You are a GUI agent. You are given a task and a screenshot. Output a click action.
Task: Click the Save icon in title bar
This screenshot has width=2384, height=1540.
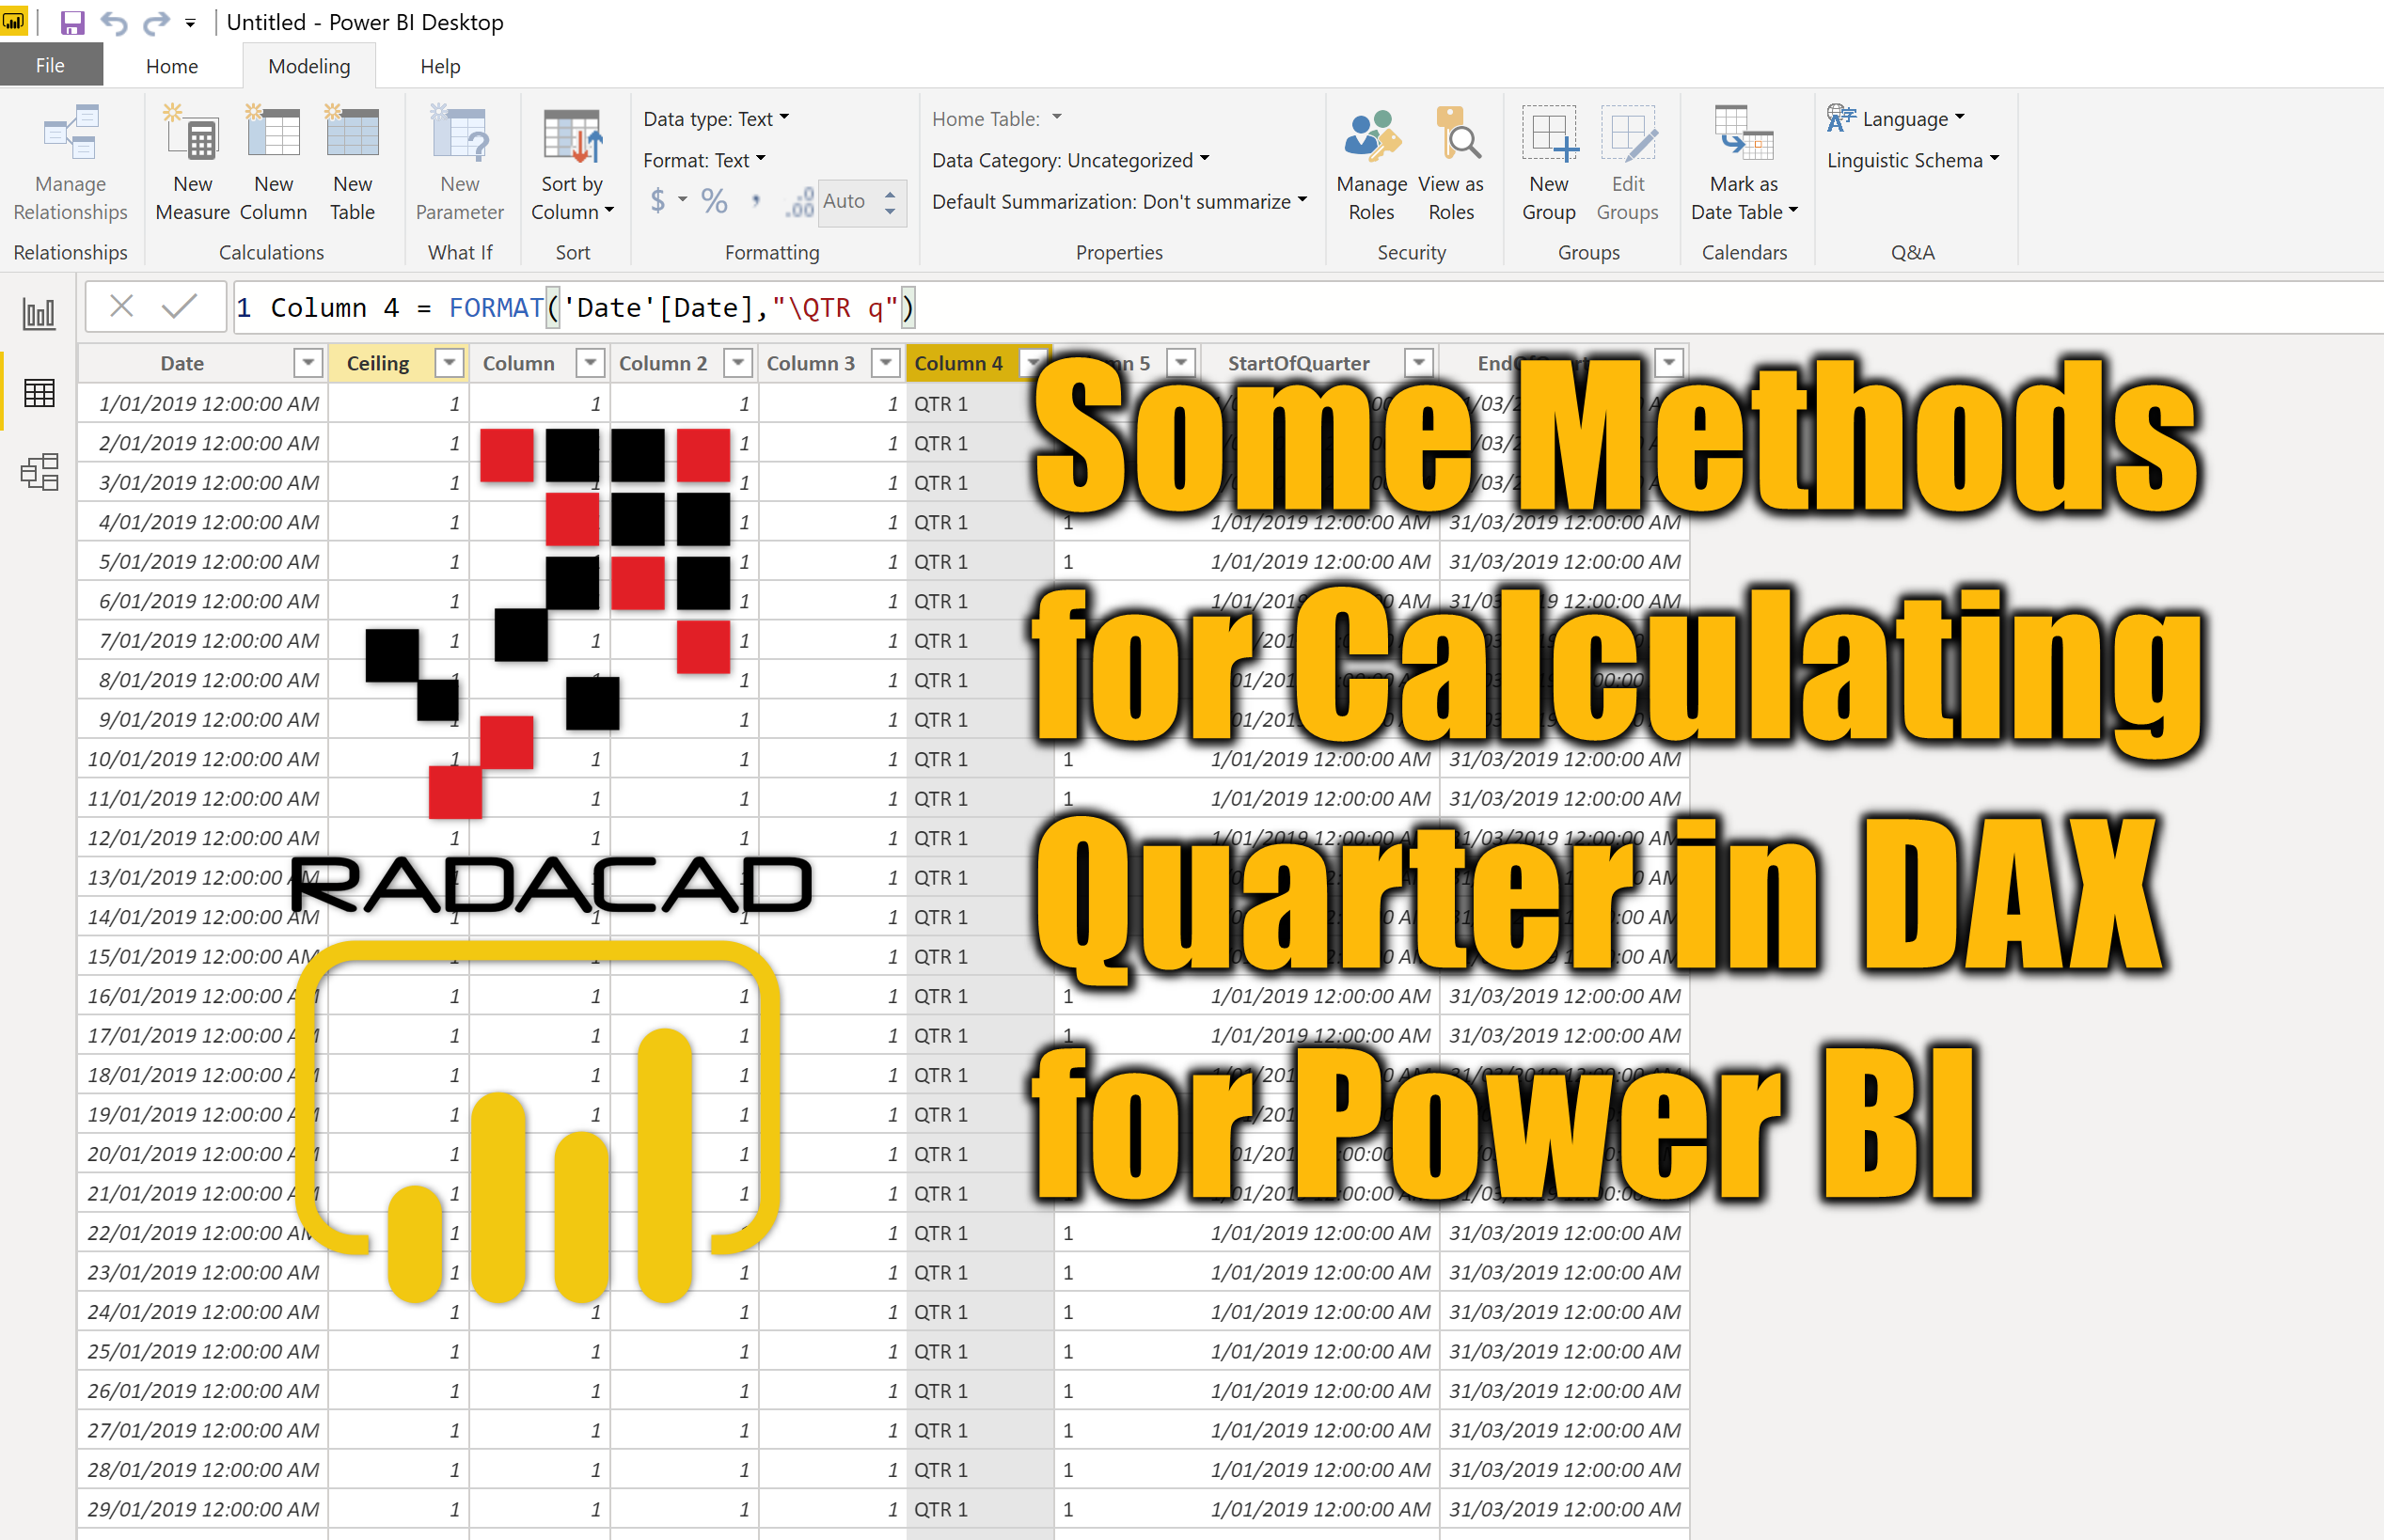[x=73, y=22]
